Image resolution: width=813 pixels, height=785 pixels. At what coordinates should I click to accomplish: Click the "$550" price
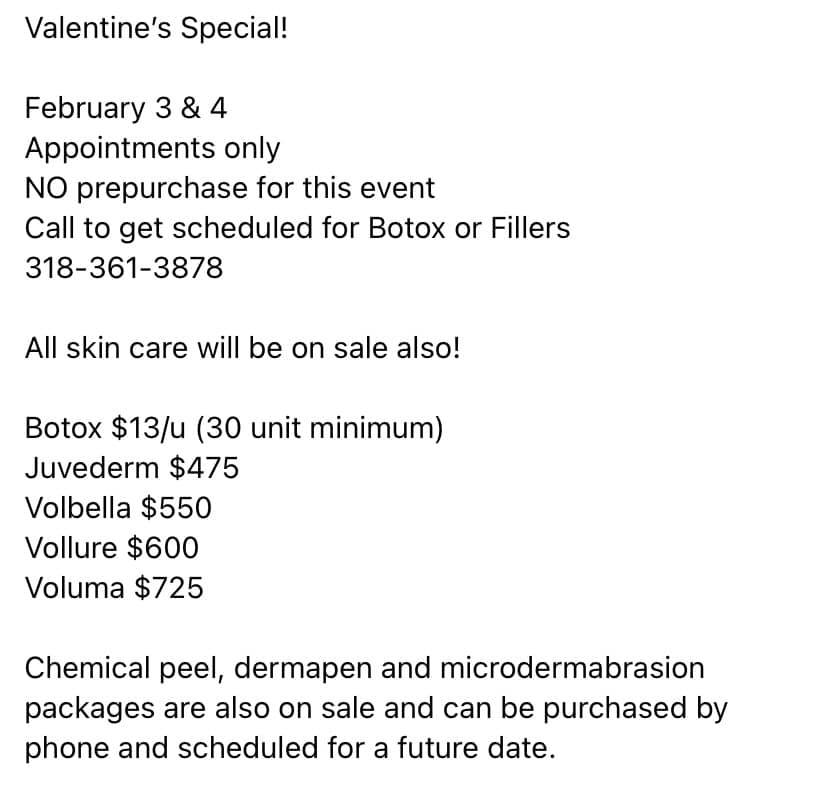point(176,508)
